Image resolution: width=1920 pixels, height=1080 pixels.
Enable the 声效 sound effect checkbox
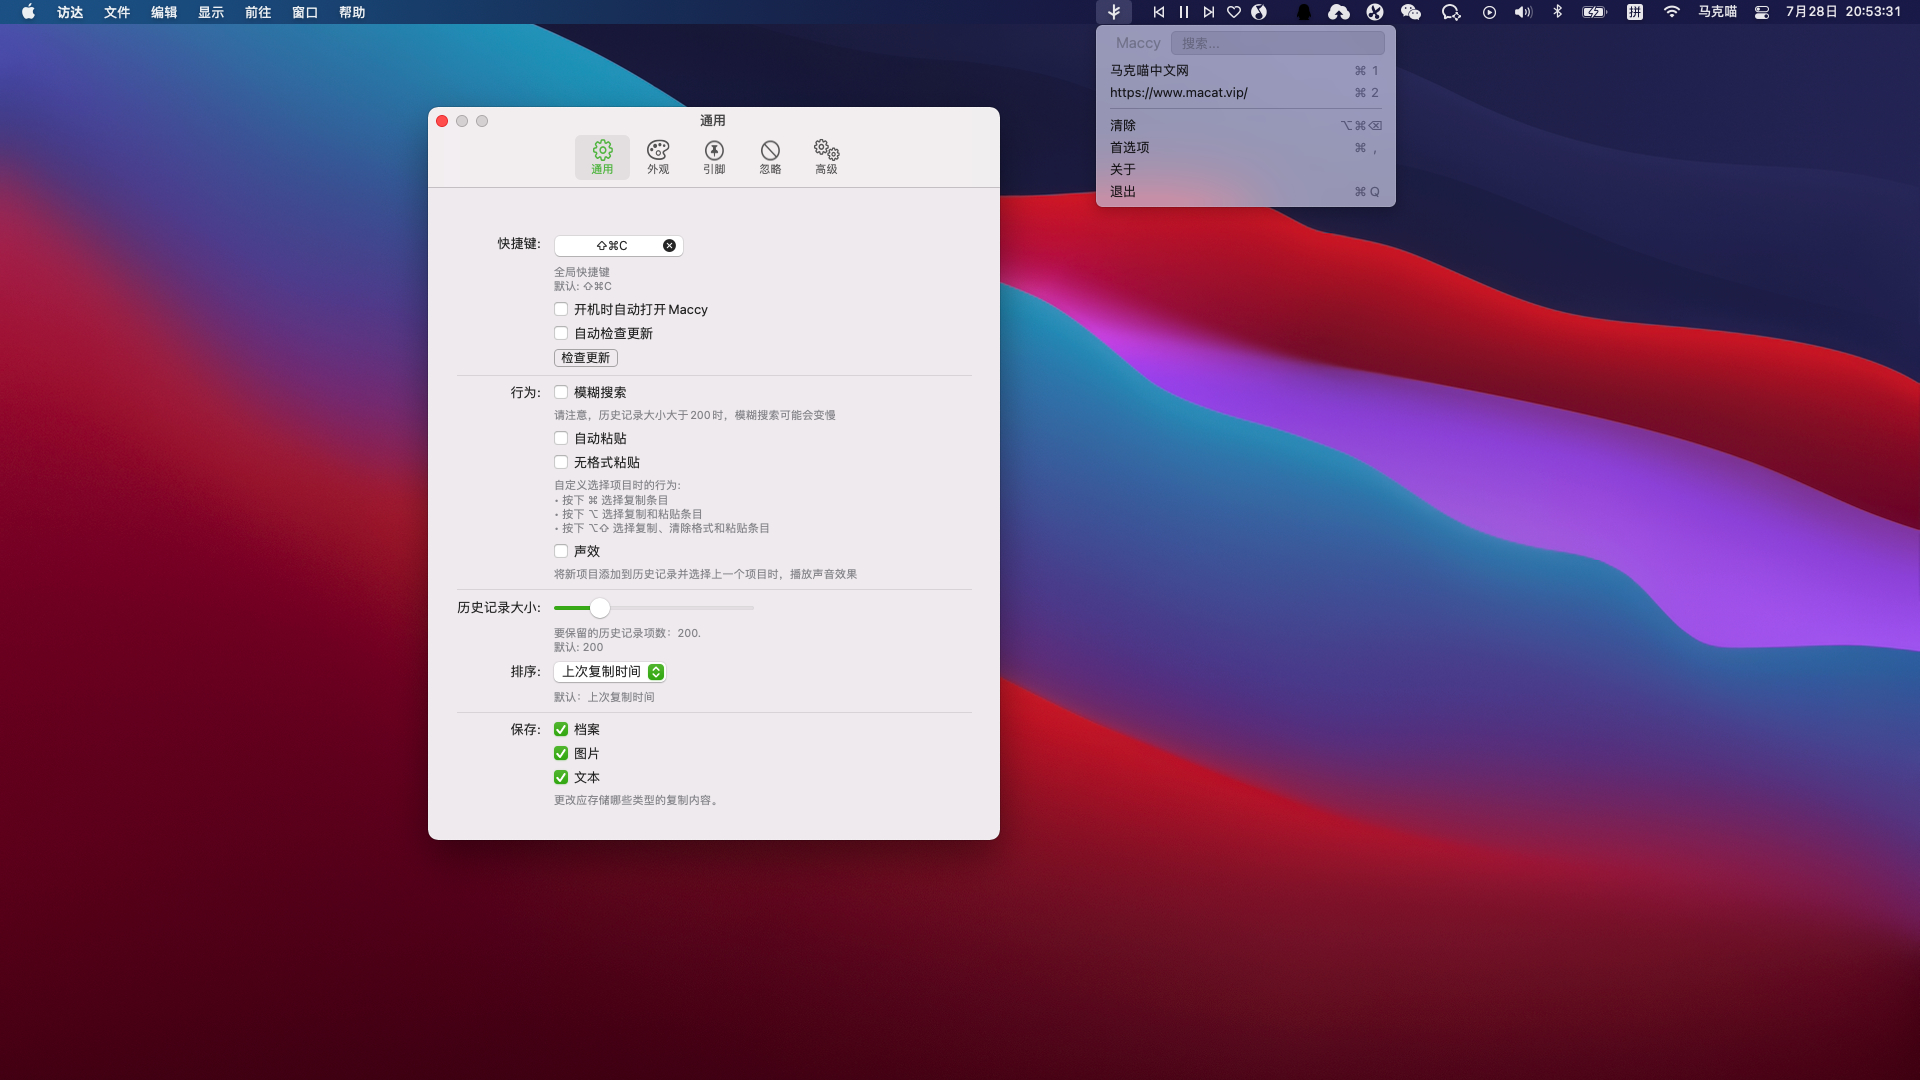coord(561,551)
